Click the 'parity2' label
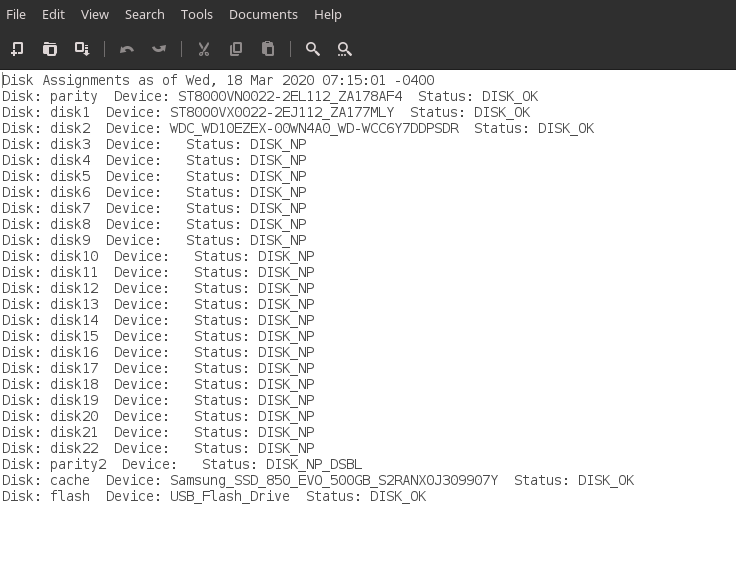736x566 pixels. pyautogui.click(x=78, y=464)
